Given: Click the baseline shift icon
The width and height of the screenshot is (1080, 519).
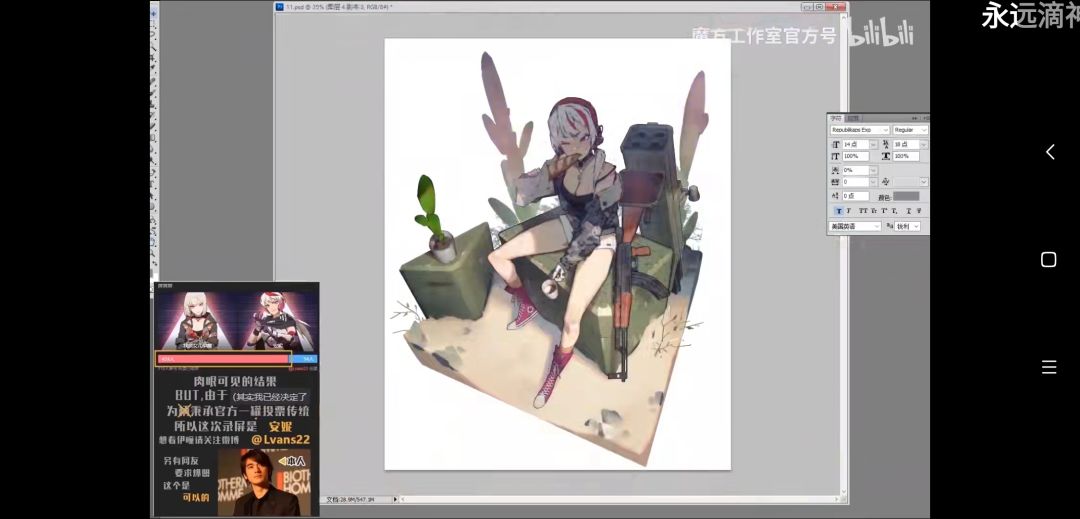Looking at the screenshot, I should click(835, 196).
